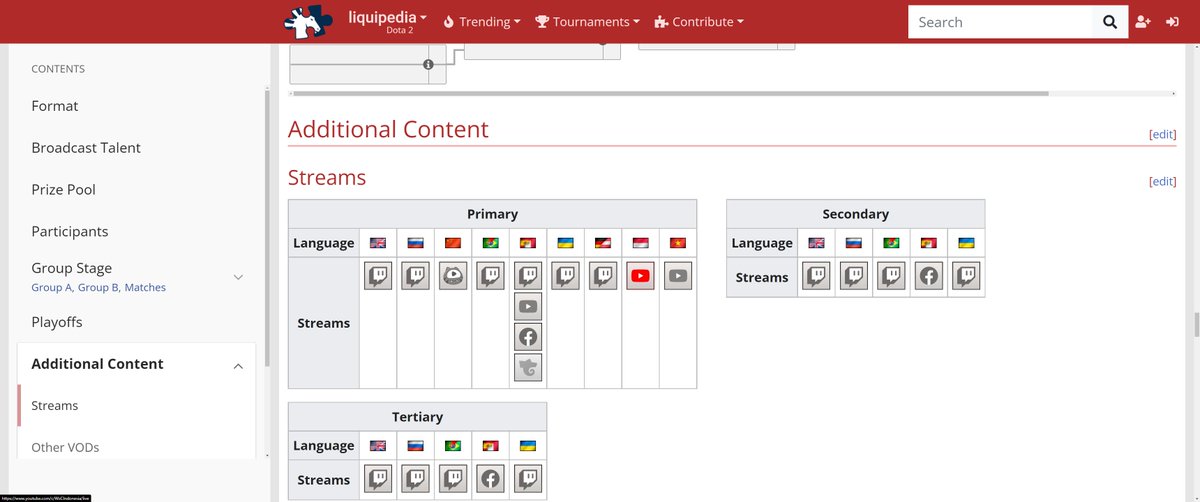Go to the Prize Pool section
This screenshot has width=1200, height=502.
click(63, 190)
